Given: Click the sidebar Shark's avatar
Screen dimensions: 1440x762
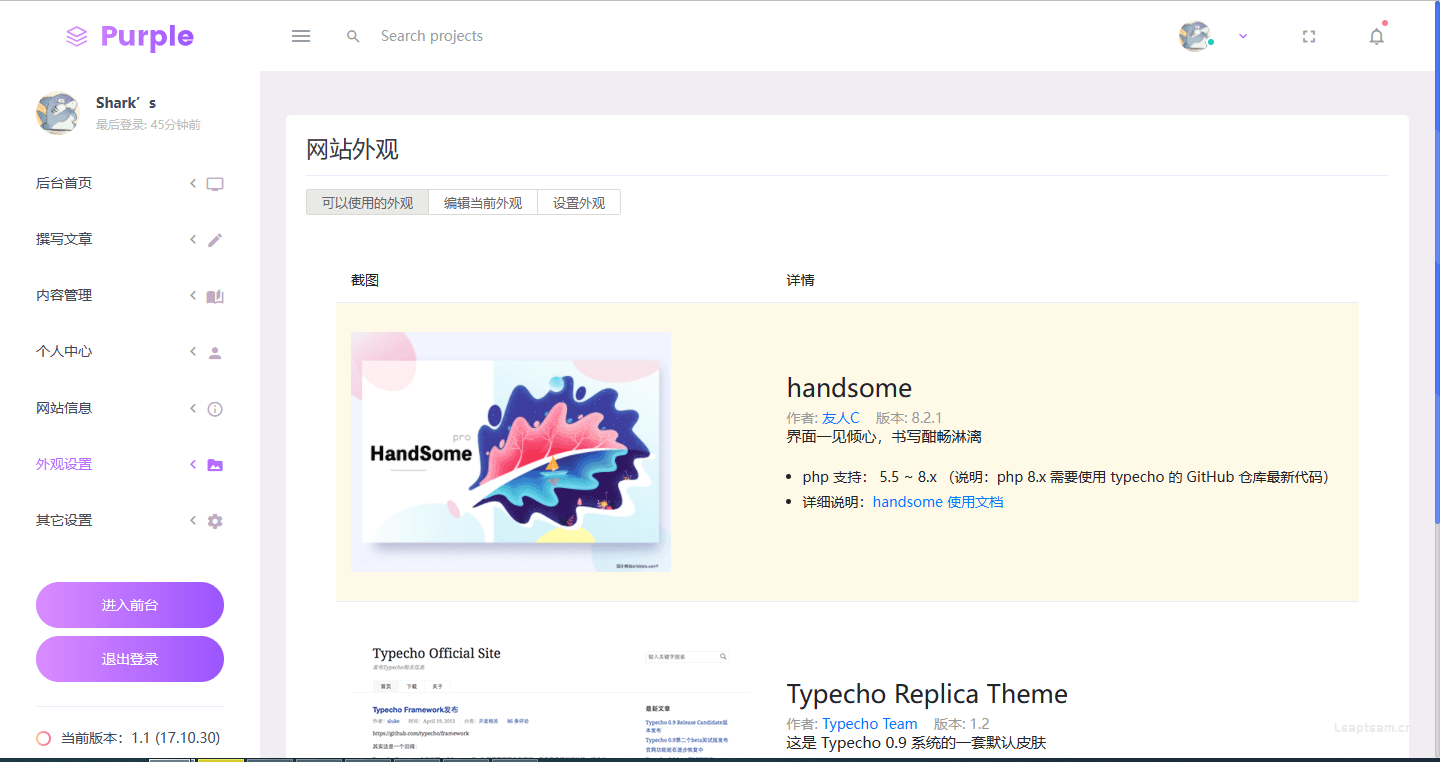Looking at the screenshot, I should [x=58, y=113].
